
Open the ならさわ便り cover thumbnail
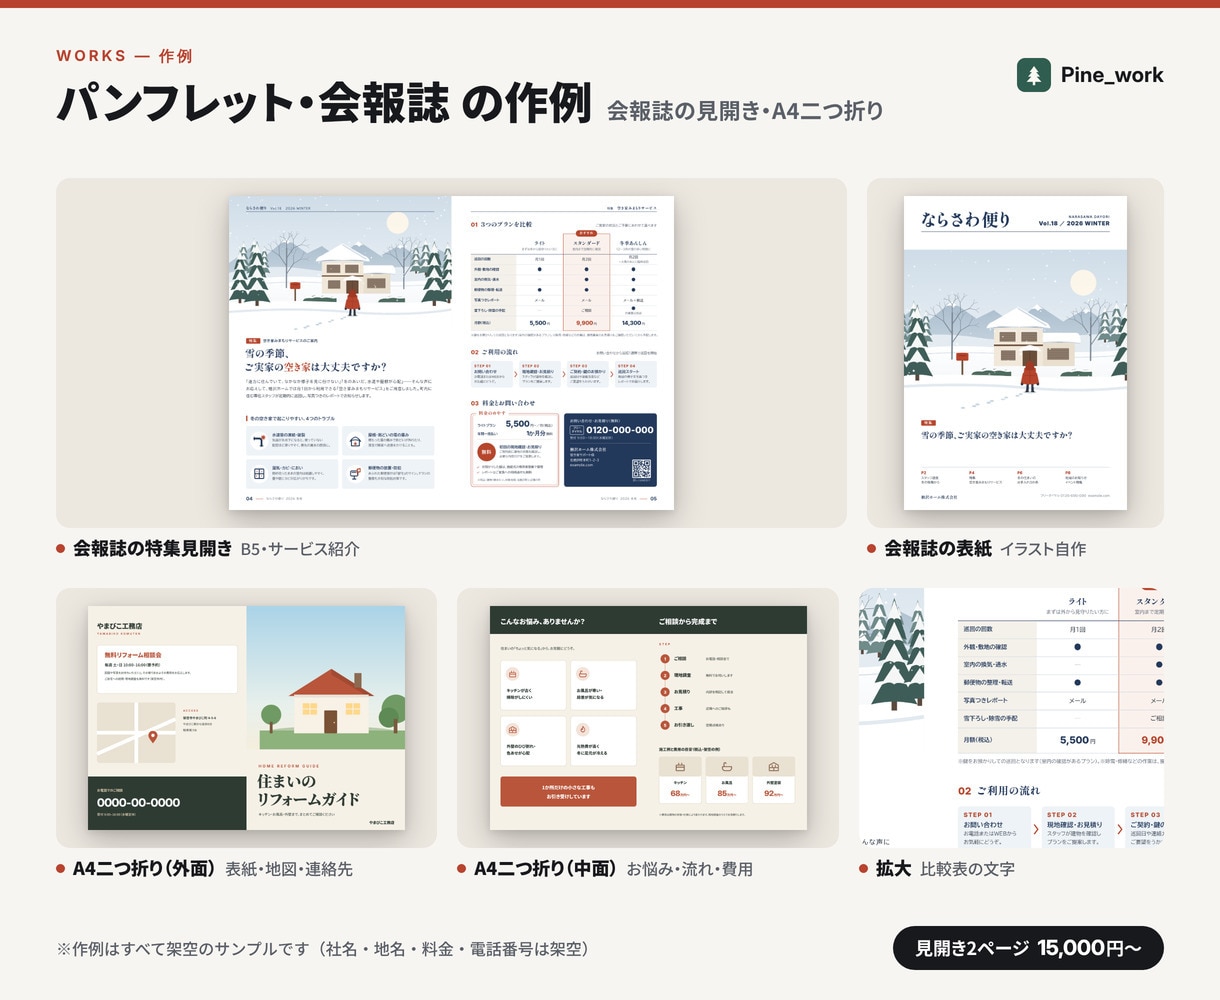(x=1015, y=353)
